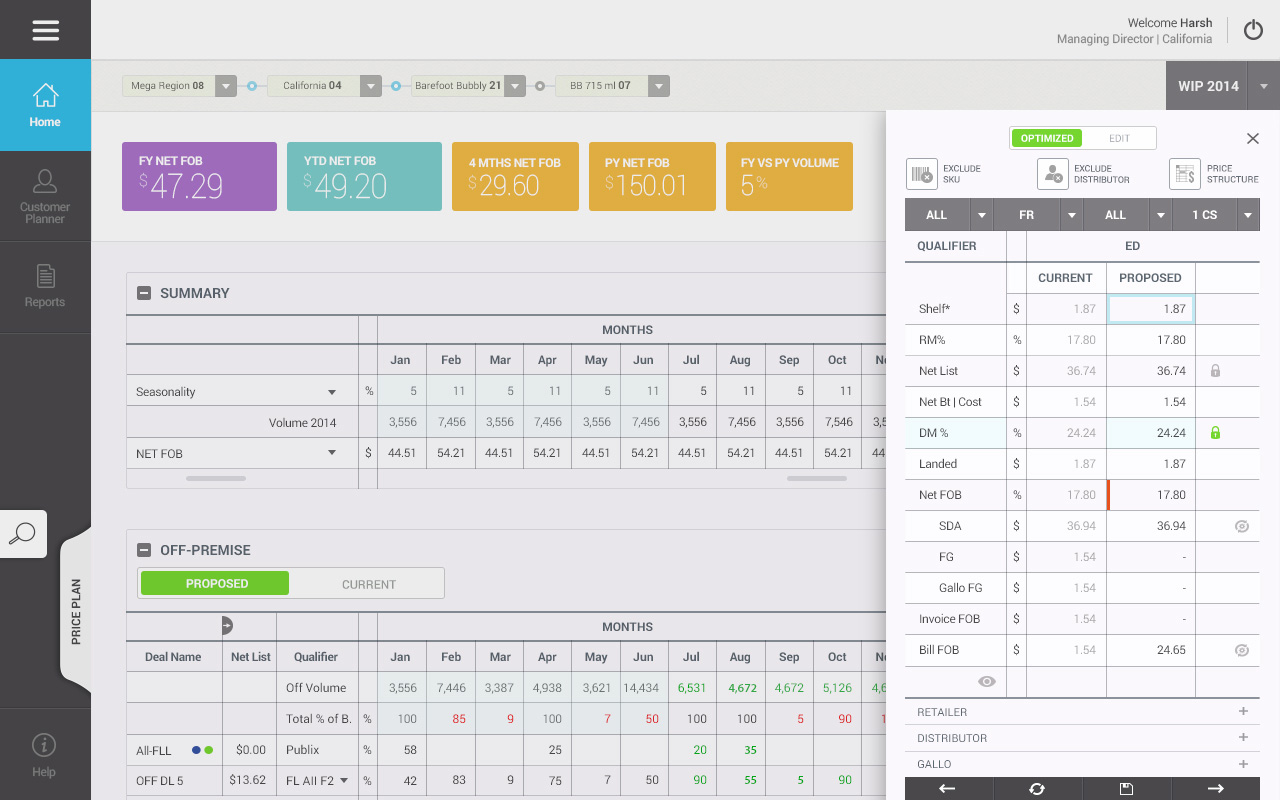Toggle eye visibility on SDA row
This screenshot has height=800, width=1280.
[1242, 526]
